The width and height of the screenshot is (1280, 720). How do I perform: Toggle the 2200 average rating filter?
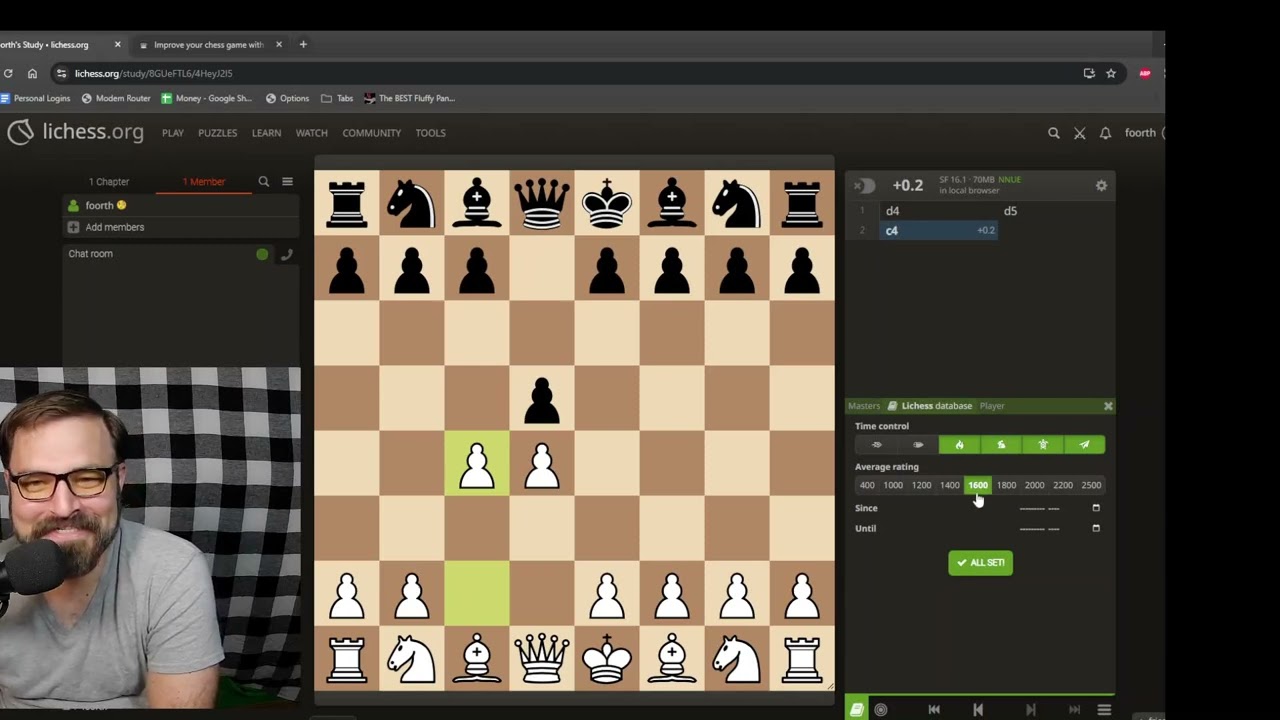click(1063, 486)
